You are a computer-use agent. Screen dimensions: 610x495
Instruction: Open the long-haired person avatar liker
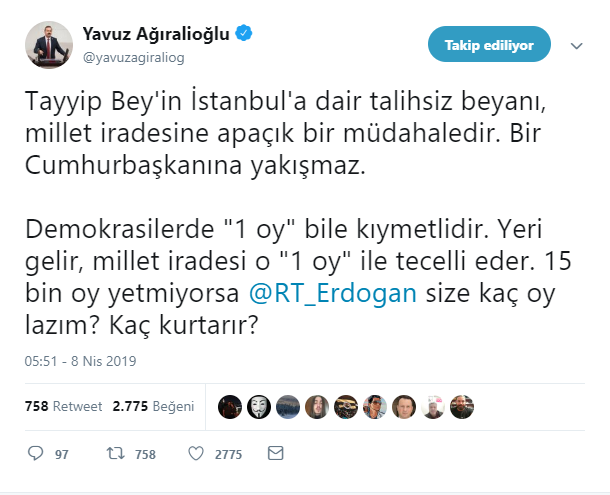pyautogui.click(x=317, y=407)
